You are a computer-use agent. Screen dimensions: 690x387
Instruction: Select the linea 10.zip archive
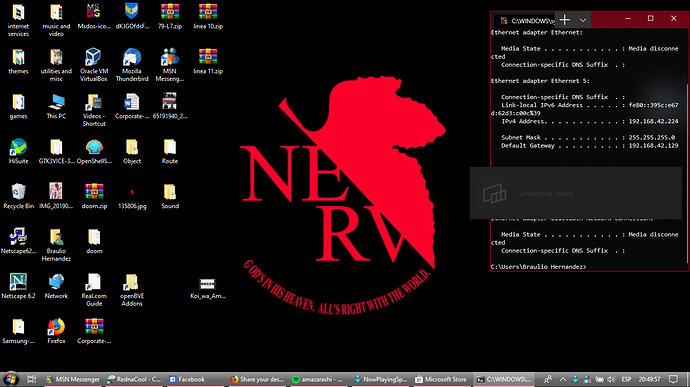pos(208,16)
